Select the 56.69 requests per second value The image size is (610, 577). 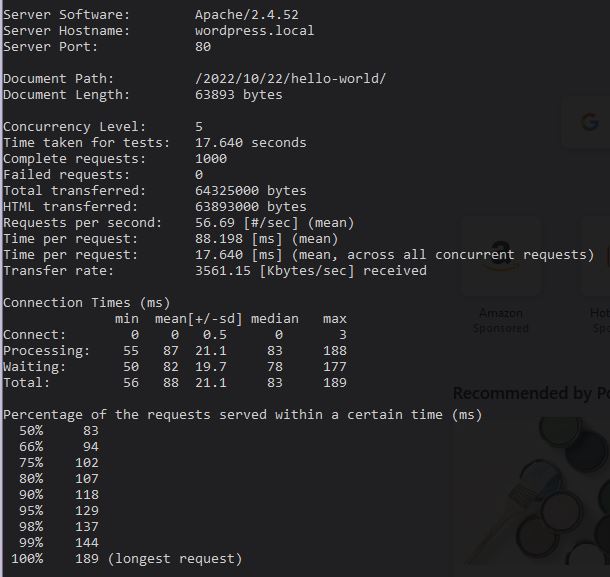pos(215,223)
